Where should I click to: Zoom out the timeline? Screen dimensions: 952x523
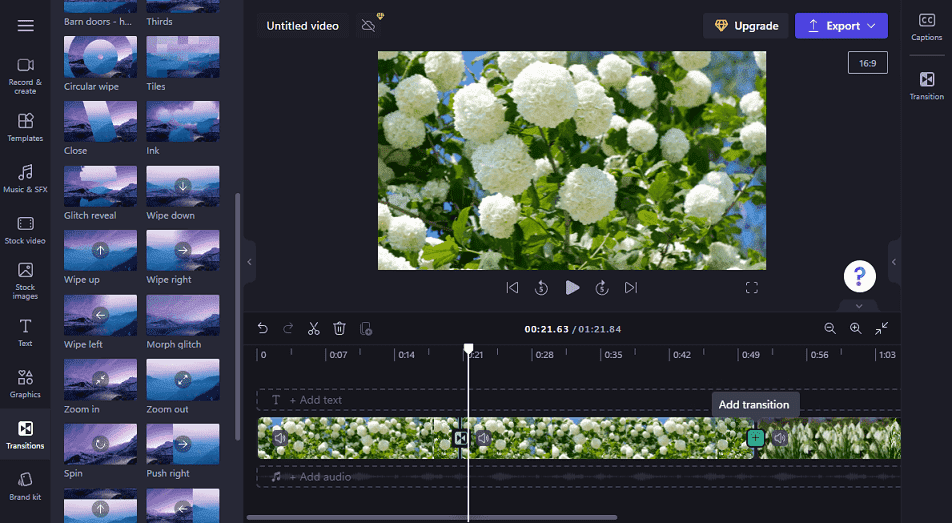(830, 329)
